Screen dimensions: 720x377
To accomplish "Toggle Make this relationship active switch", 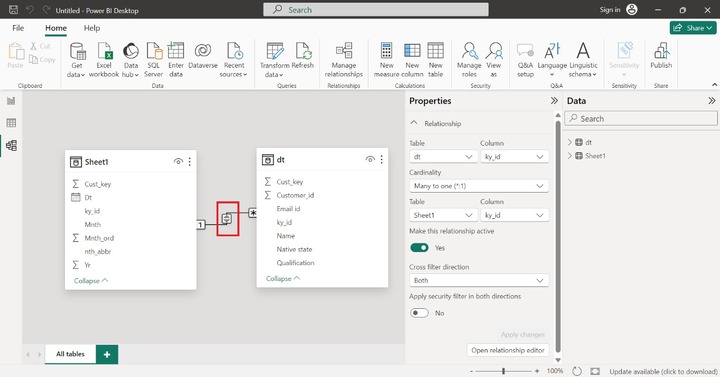I will 419,248.
